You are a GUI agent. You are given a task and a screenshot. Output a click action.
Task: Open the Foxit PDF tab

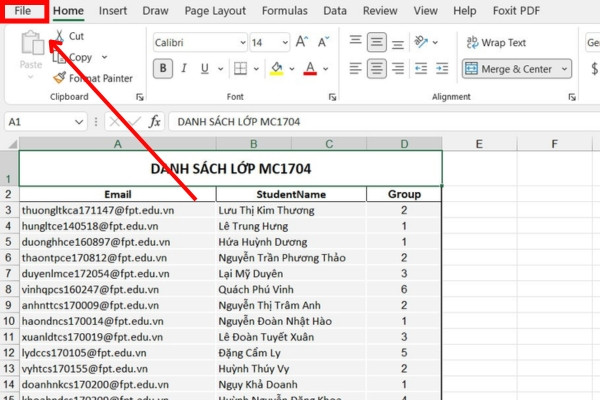click(516, 11)
